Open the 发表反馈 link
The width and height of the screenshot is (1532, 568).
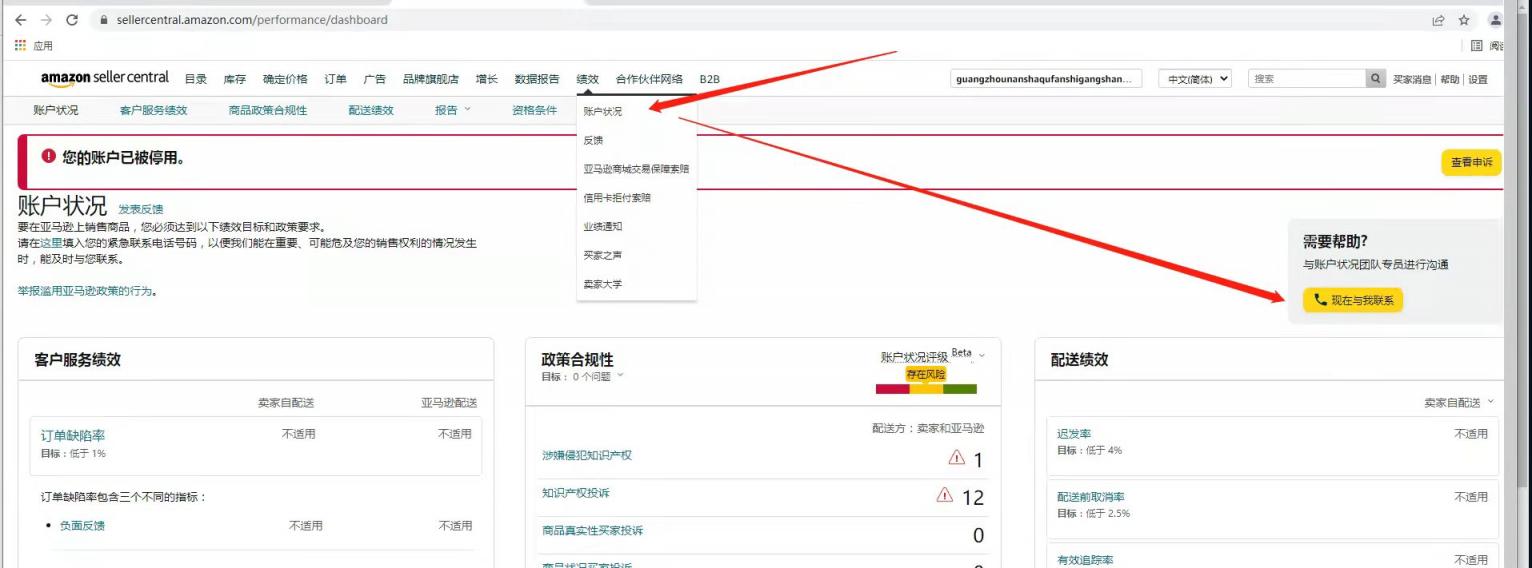[x=141, y=209]
